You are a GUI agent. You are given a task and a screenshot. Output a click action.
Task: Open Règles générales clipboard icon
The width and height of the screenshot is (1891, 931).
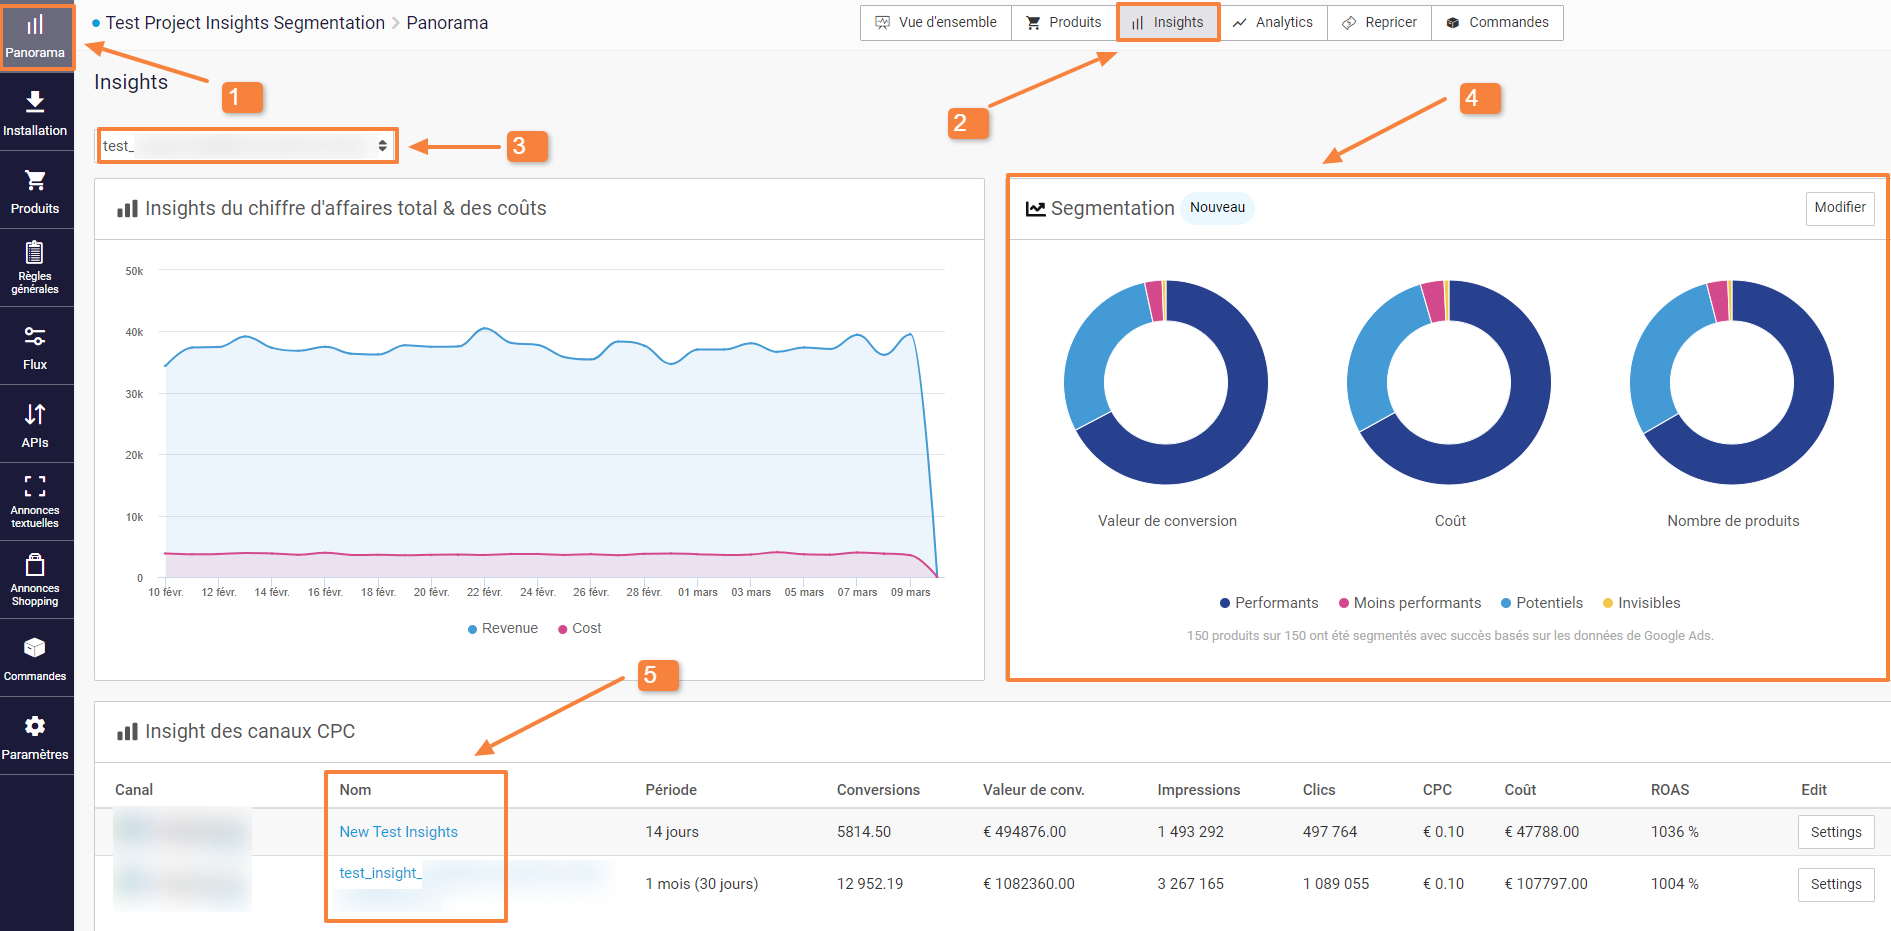click(x=35, y=252)
